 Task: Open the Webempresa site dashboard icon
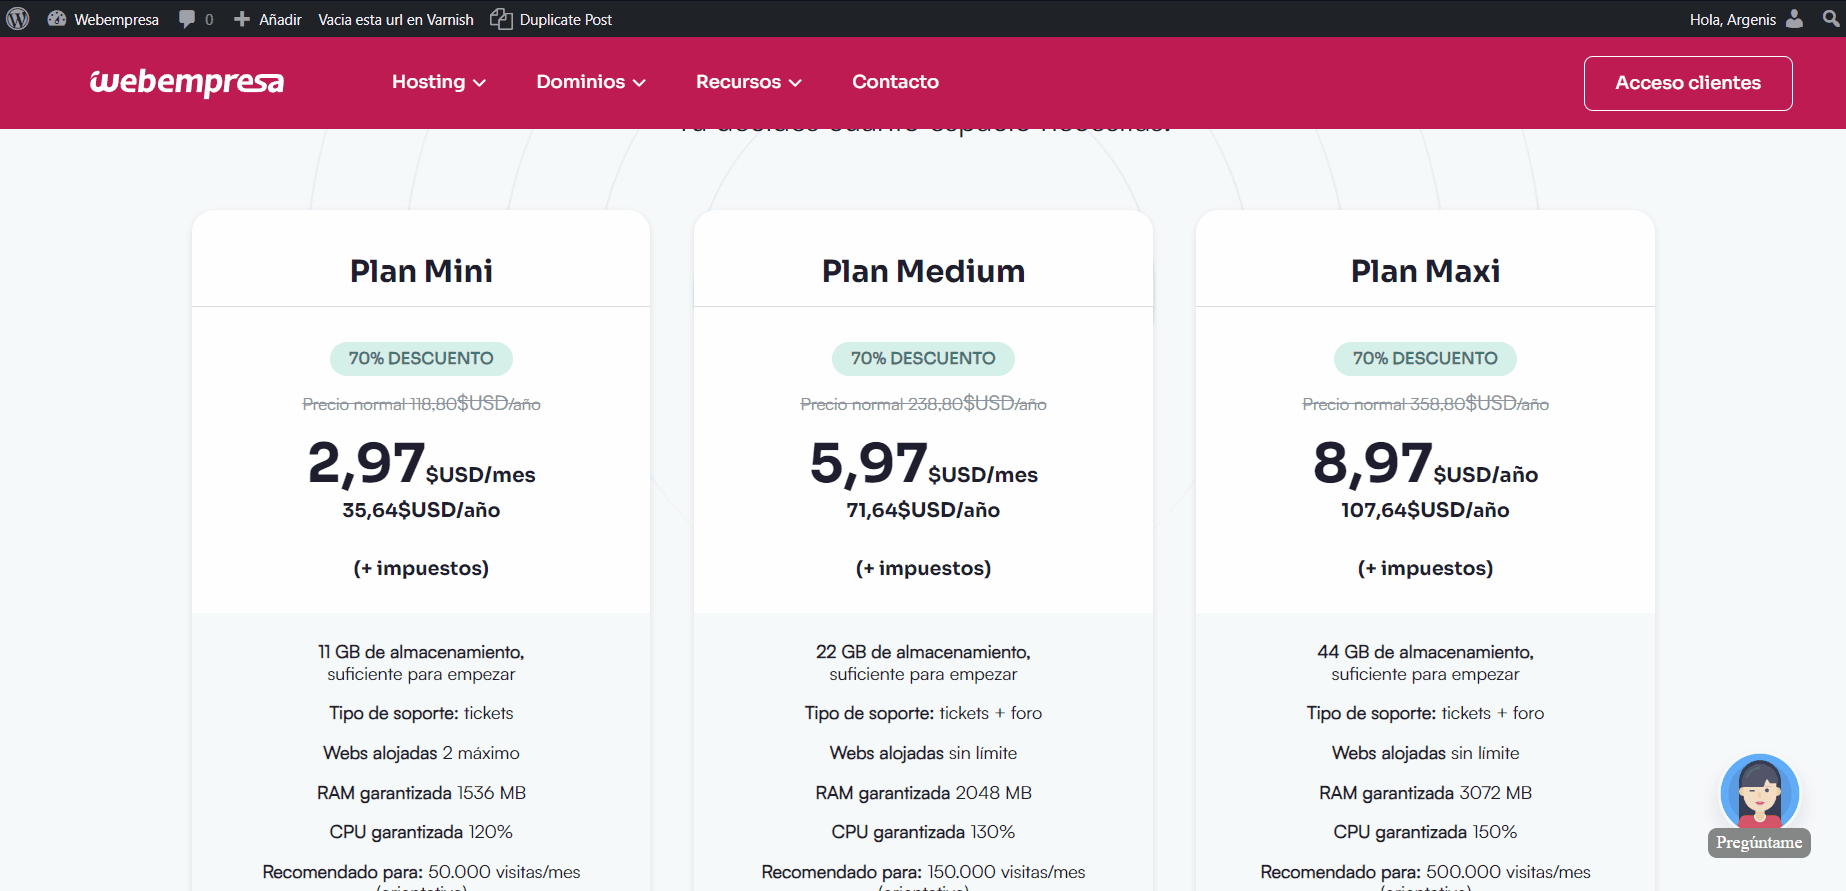(x=57, y=19)
